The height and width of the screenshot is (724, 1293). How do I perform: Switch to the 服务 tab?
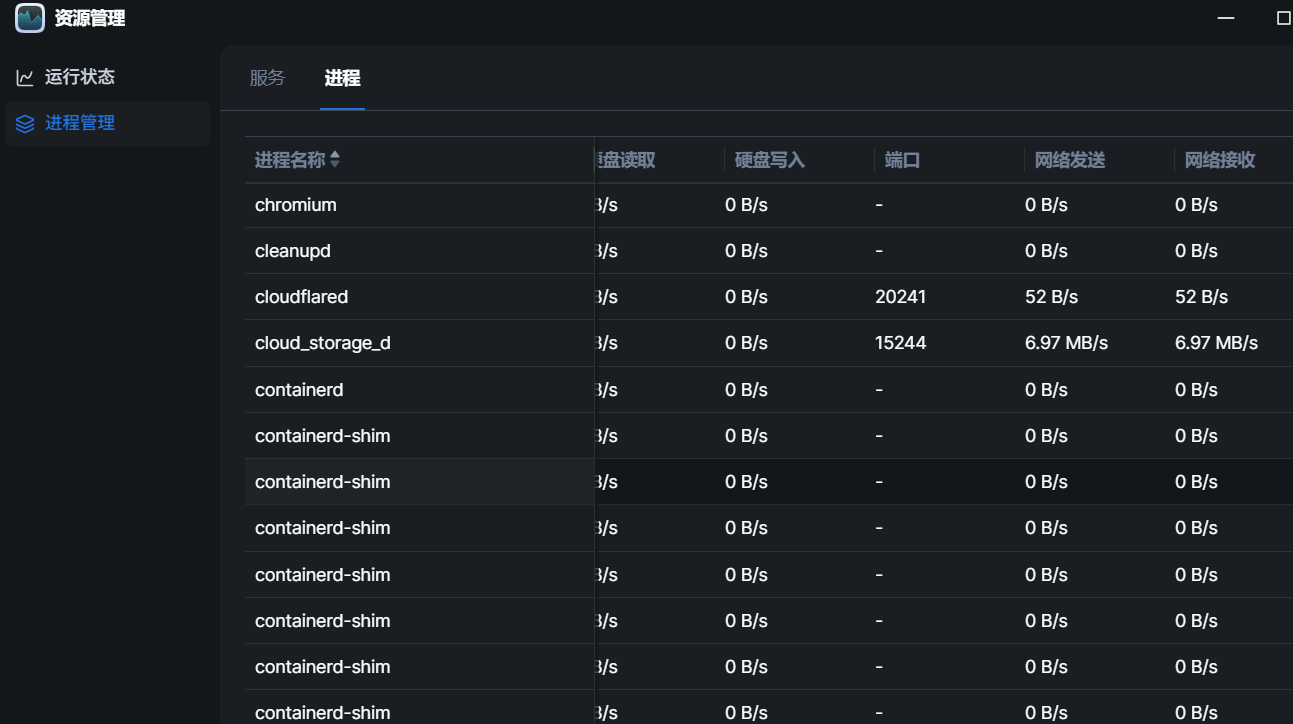pos(267,78)
